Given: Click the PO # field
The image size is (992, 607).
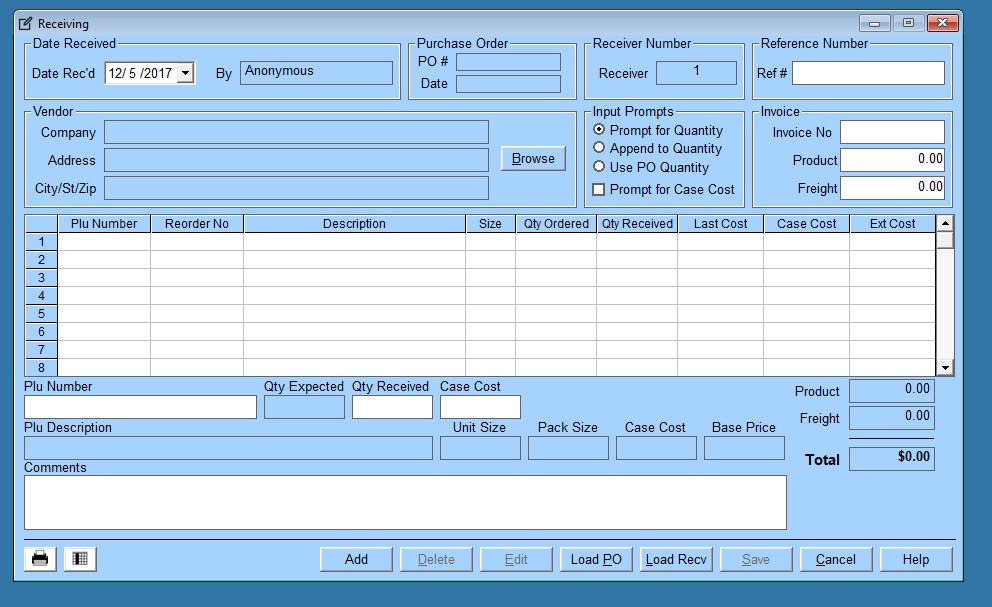Looking at the screenshot, I should tap(508, 62).
